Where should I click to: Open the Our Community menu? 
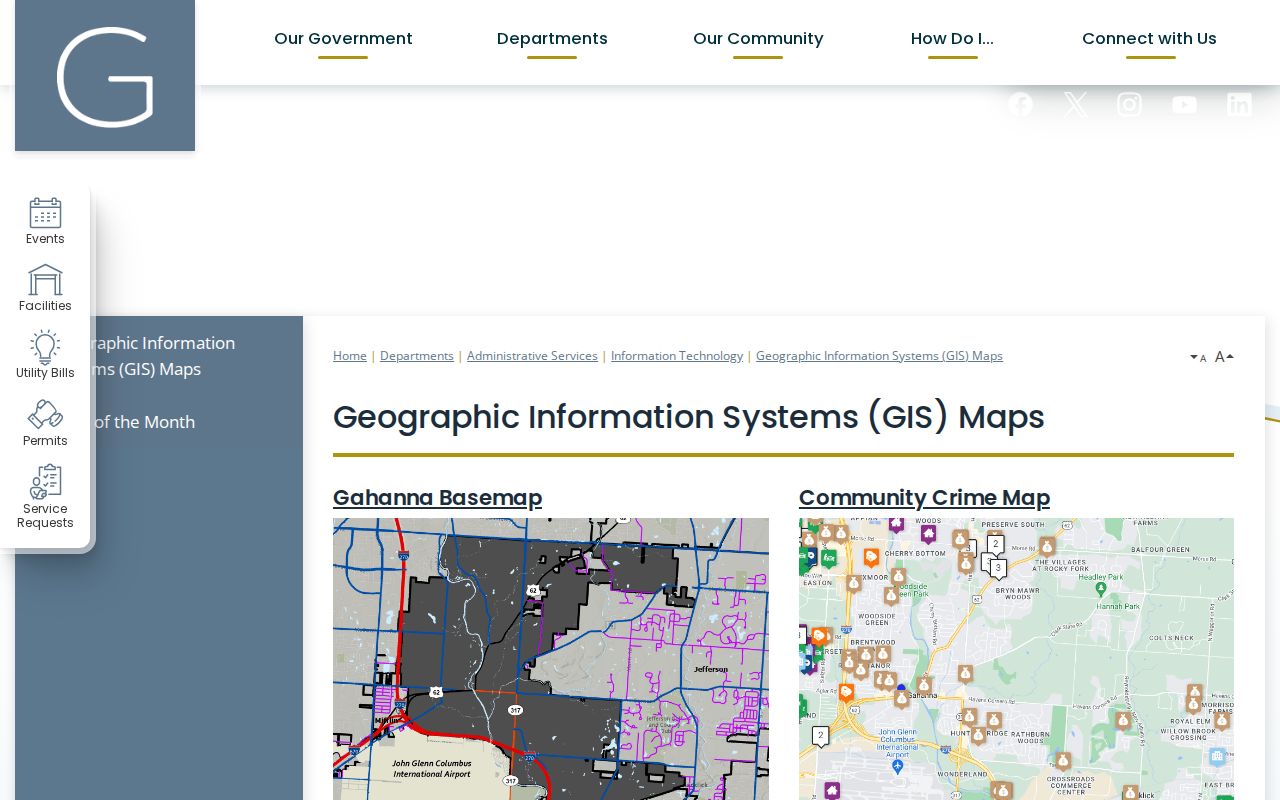(x=758, y=39)
